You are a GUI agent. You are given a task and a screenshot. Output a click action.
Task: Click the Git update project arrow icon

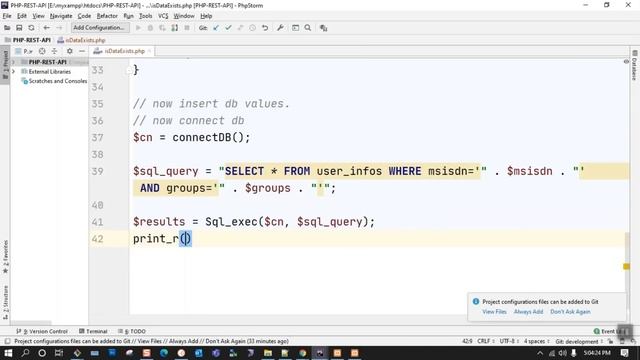tap(216, 28)
